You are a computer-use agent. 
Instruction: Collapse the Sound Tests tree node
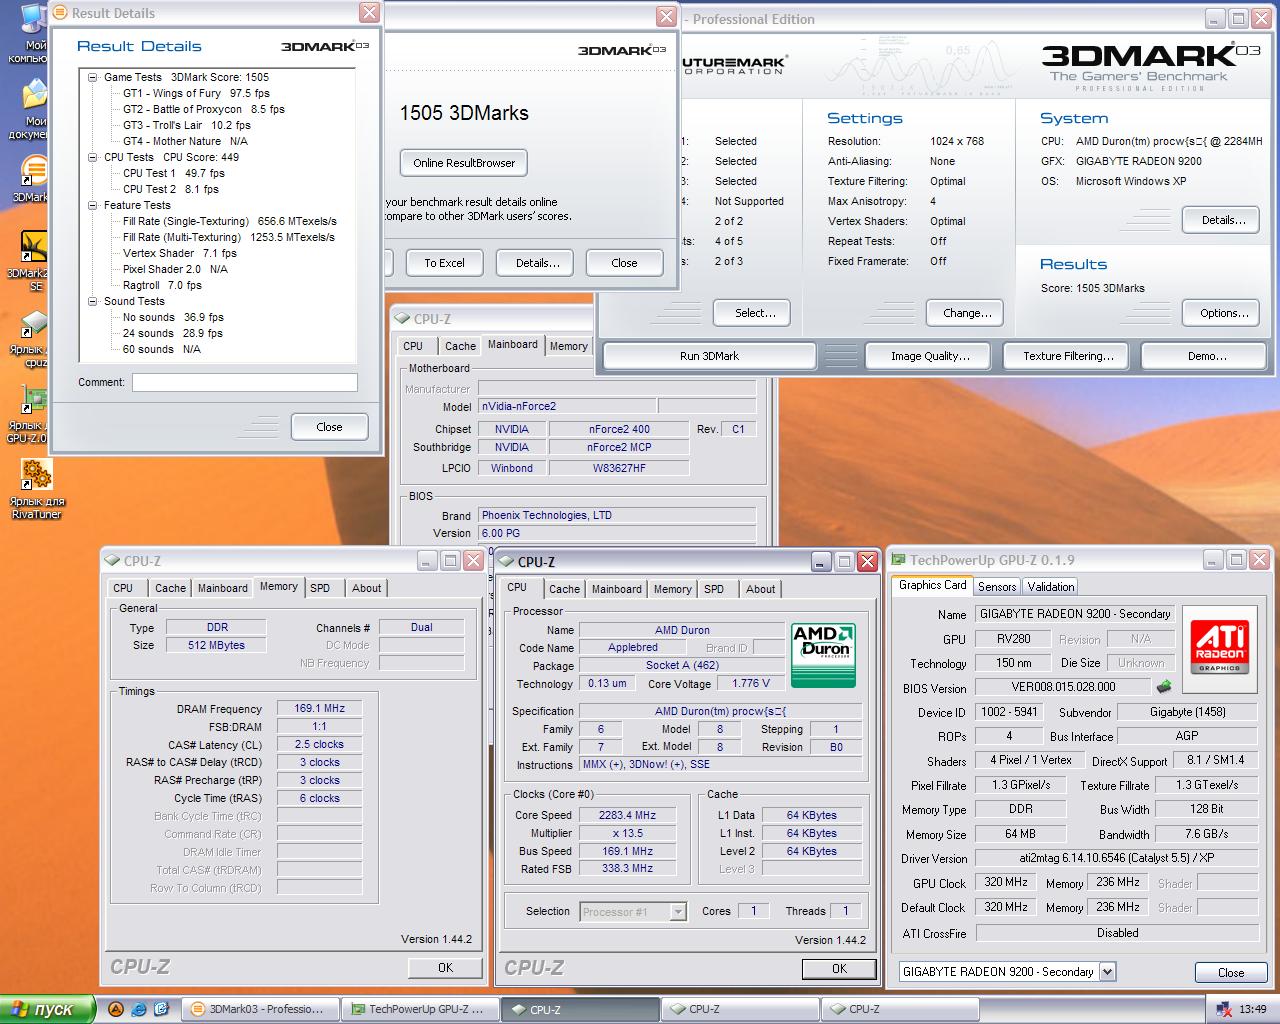tap(93, 301)
